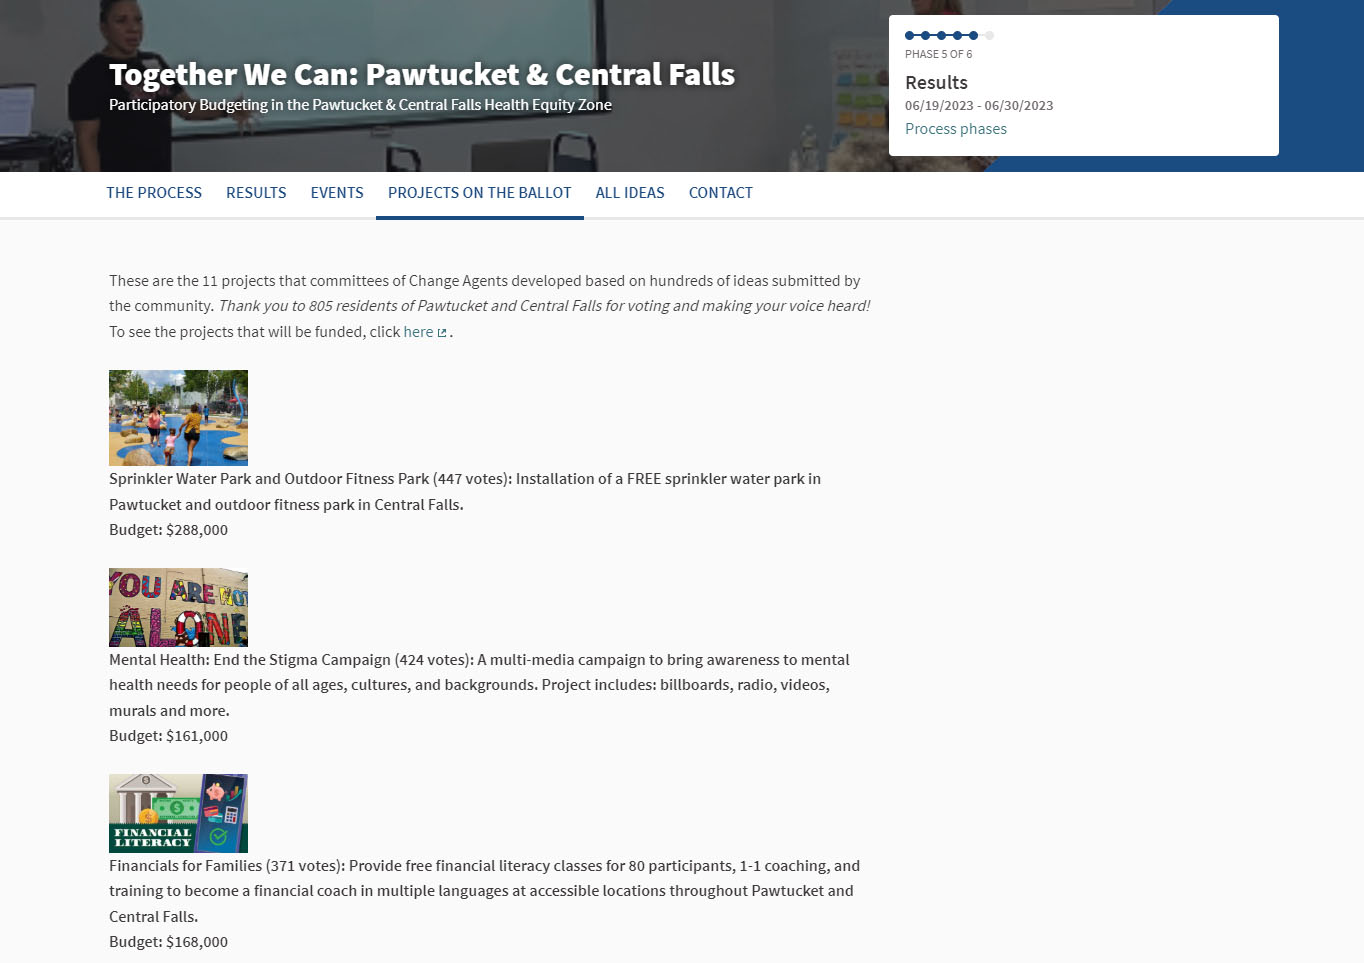1364x963 pixels.
Task: Switch to the Results tab
Action: [256, 193]
